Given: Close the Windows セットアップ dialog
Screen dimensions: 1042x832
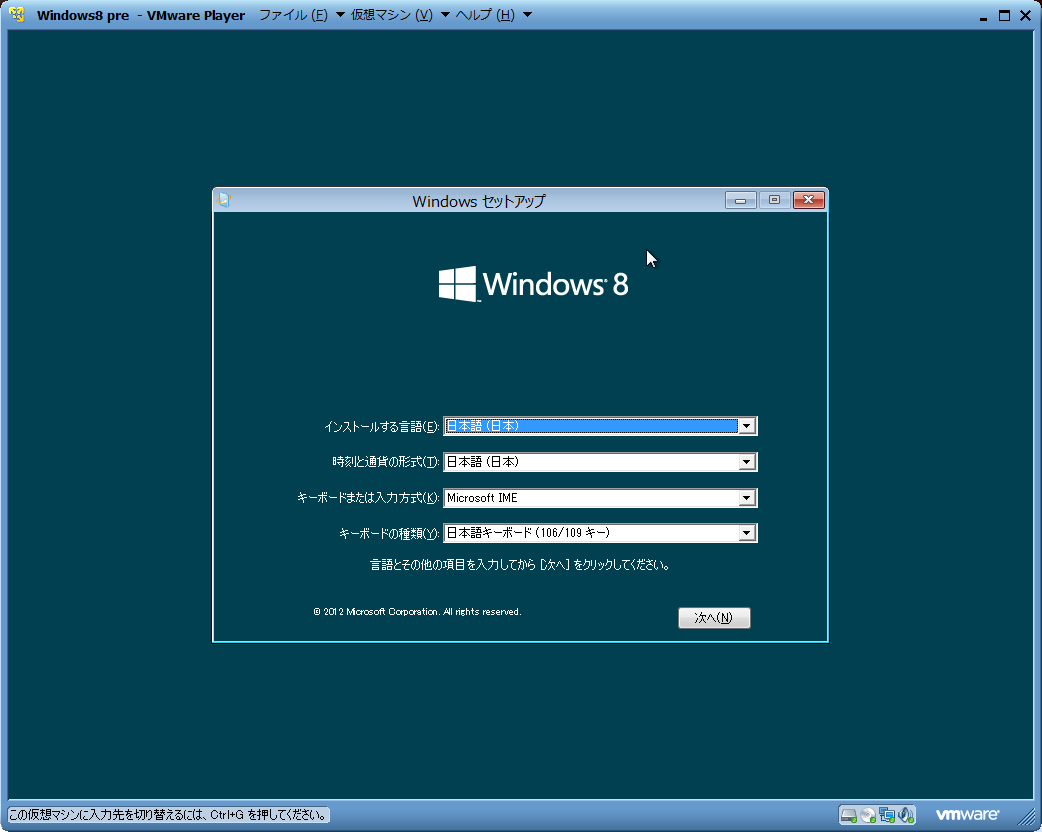Looking at the screenshot, I should 809,200.
